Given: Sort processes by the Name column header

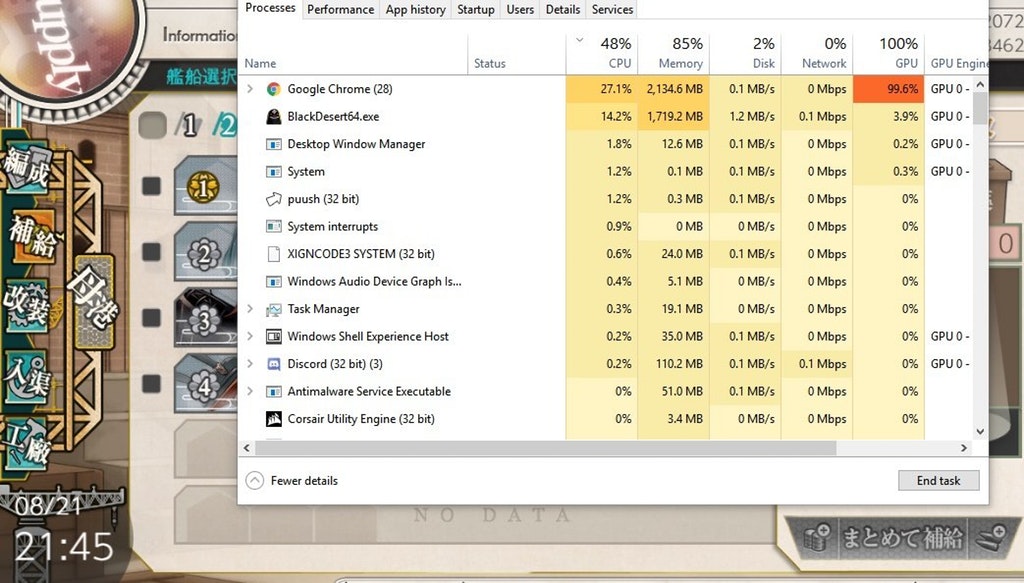Looking at the screenshot, I should pyautogui.click(x=260, y=63).
